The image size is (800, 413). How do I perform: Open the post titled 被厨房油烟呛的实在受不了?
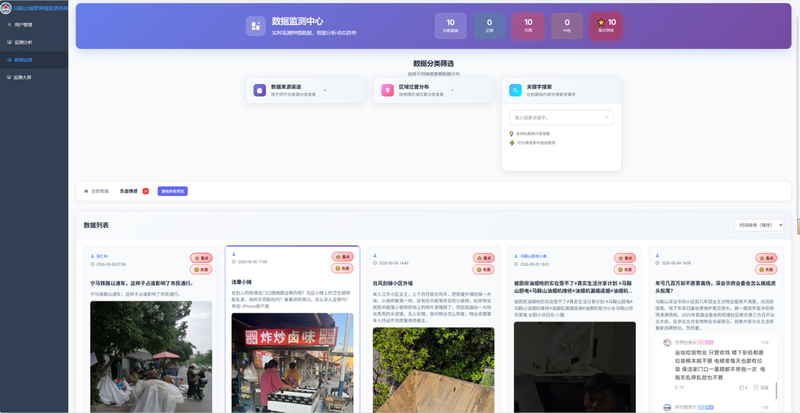coord(574,287)
